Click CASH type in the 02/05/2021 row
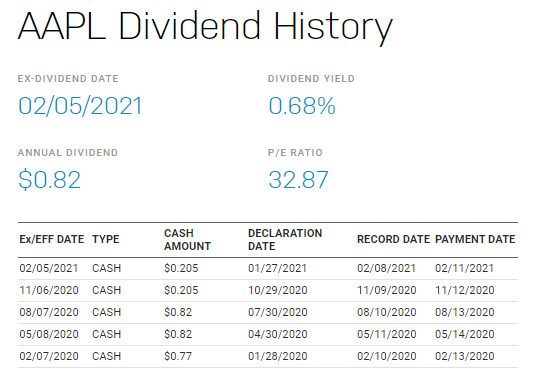Image resolution: width=547 pixels, height=369 pixels. 106,268
